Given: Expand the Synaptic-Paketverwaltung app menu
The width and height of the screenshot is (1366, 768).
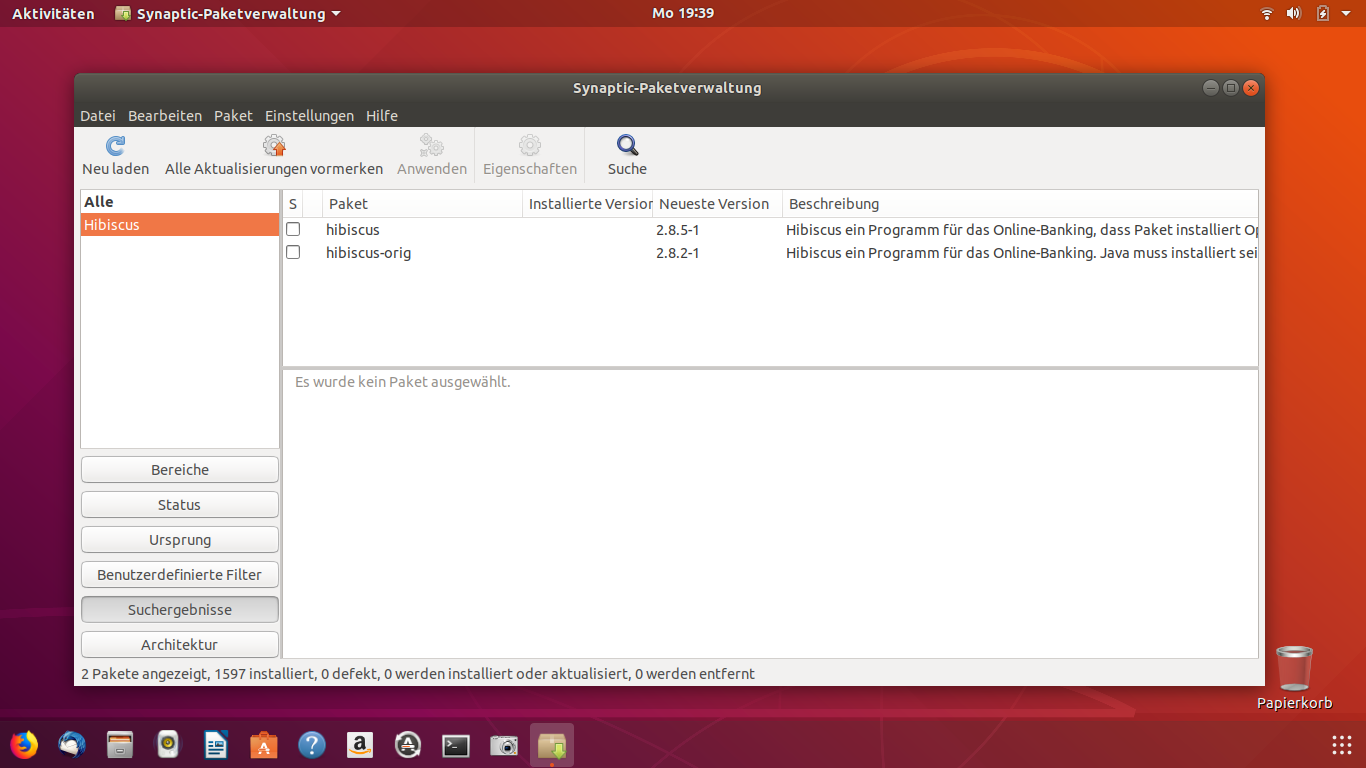Looking at the screenshot, I should click(228, 14).
